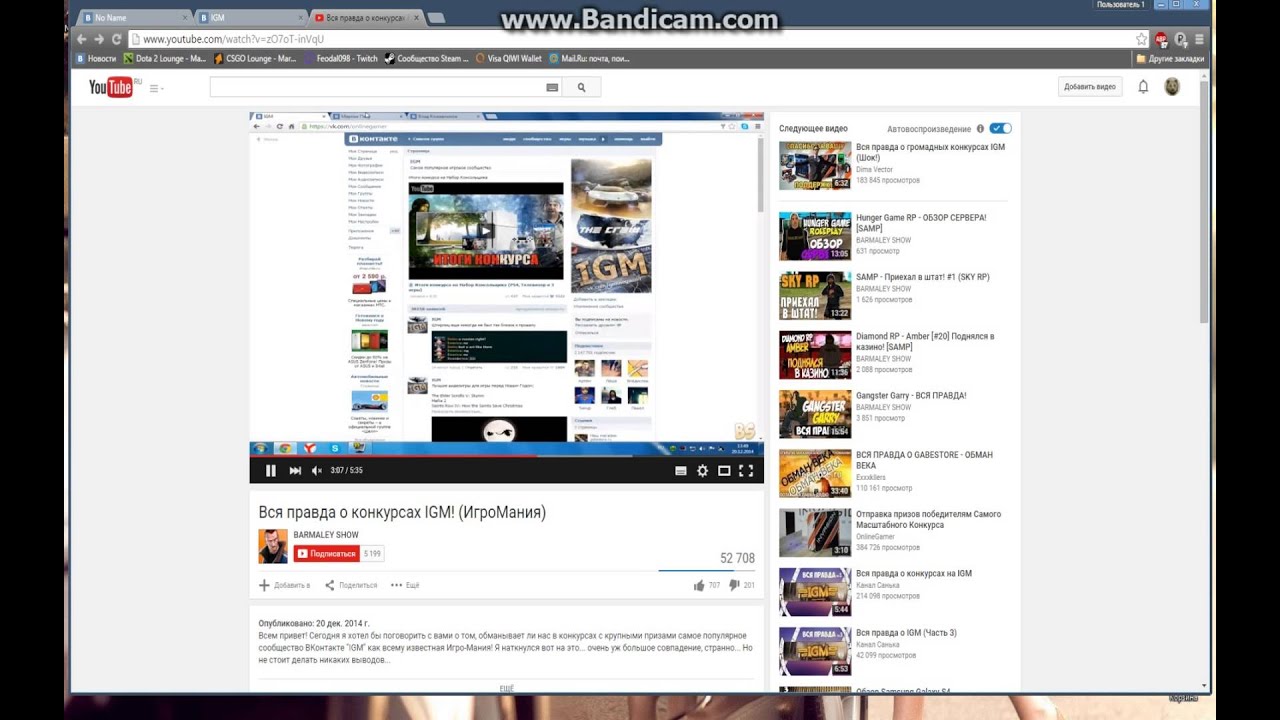Like the video thumbs up
This screenshot has width=1280, height=720.
point(707,585)
